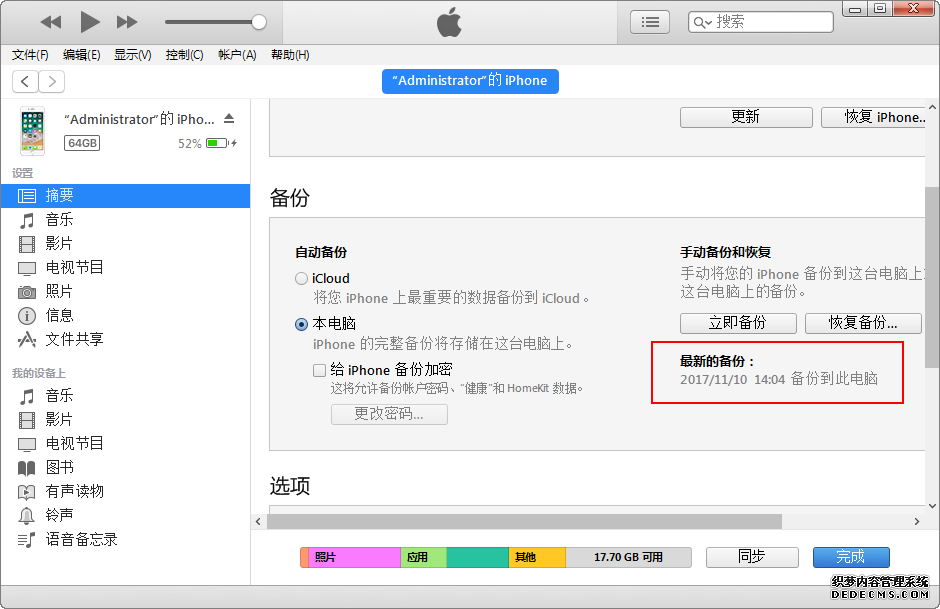Click the yellow 其他 storage segment
The height and width of the screenshot is (609, 940).
pos(537,557)
